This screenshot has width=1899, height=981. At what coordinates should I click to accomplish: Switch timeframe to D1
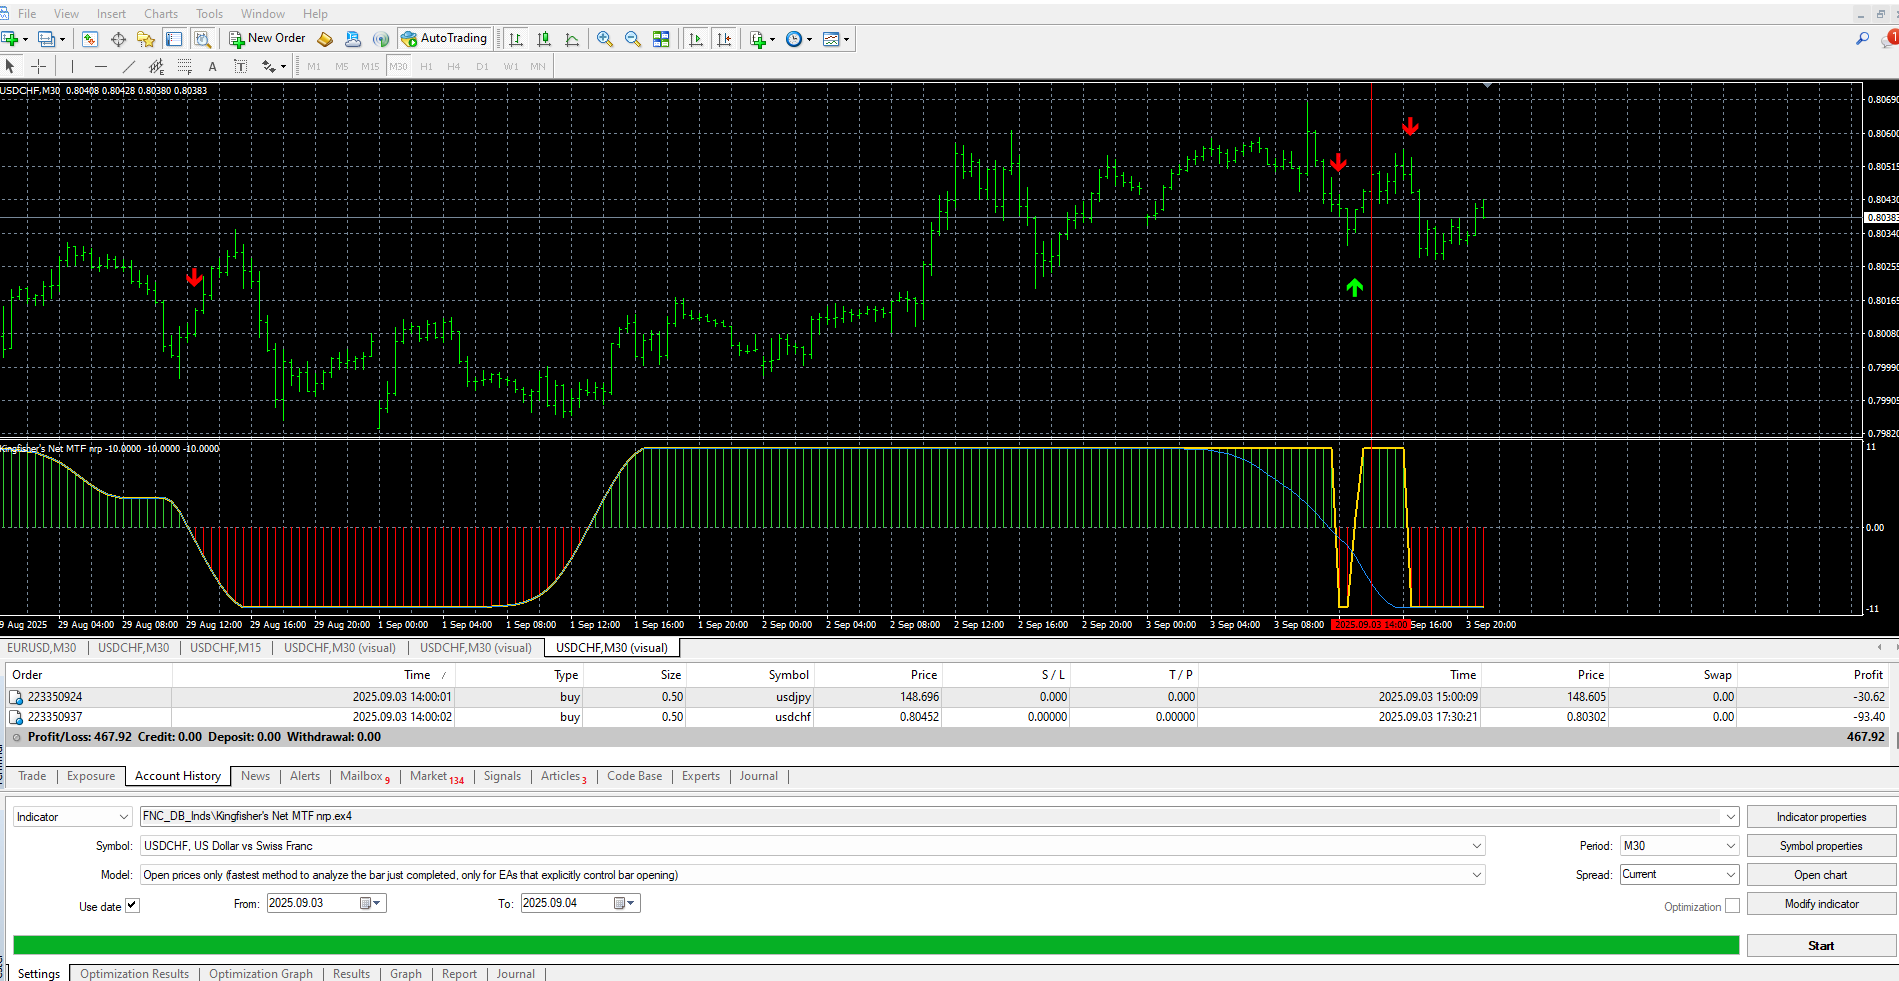click(x=482, y=66)
